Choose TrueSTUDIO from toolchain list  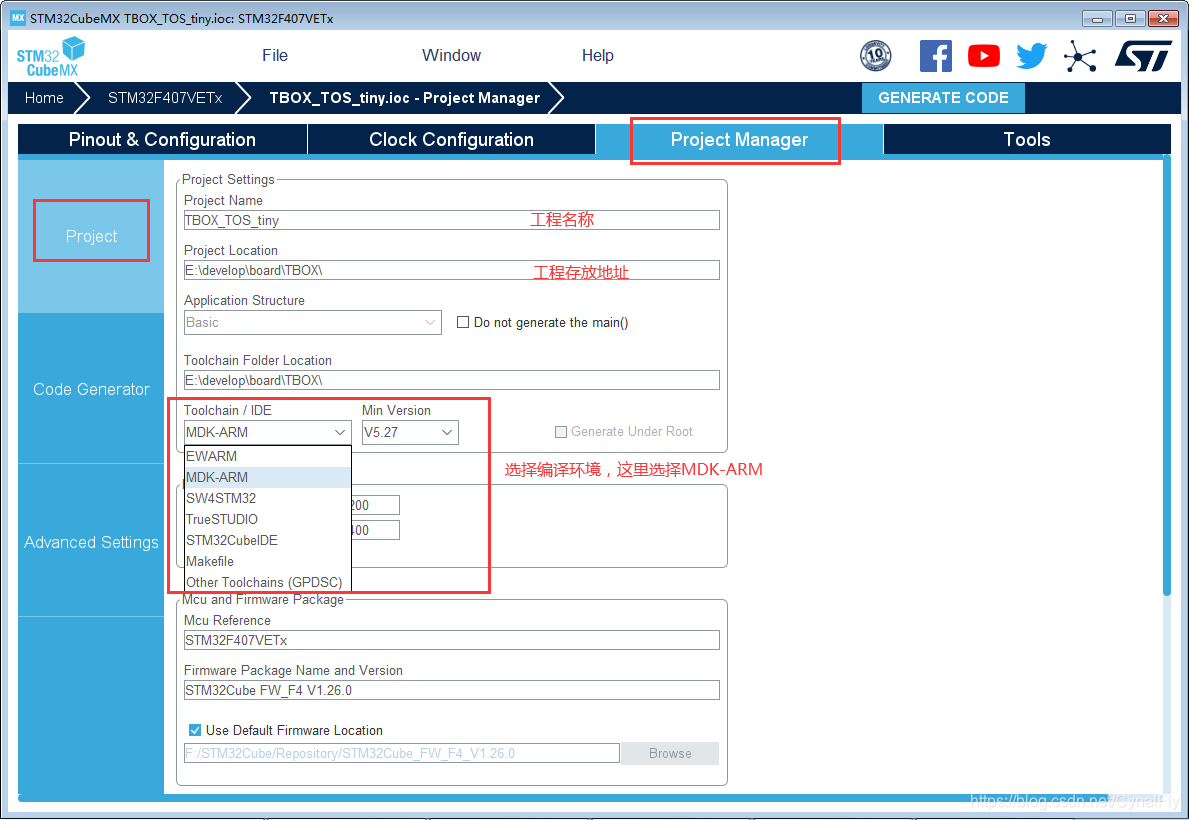click(268, 520)
